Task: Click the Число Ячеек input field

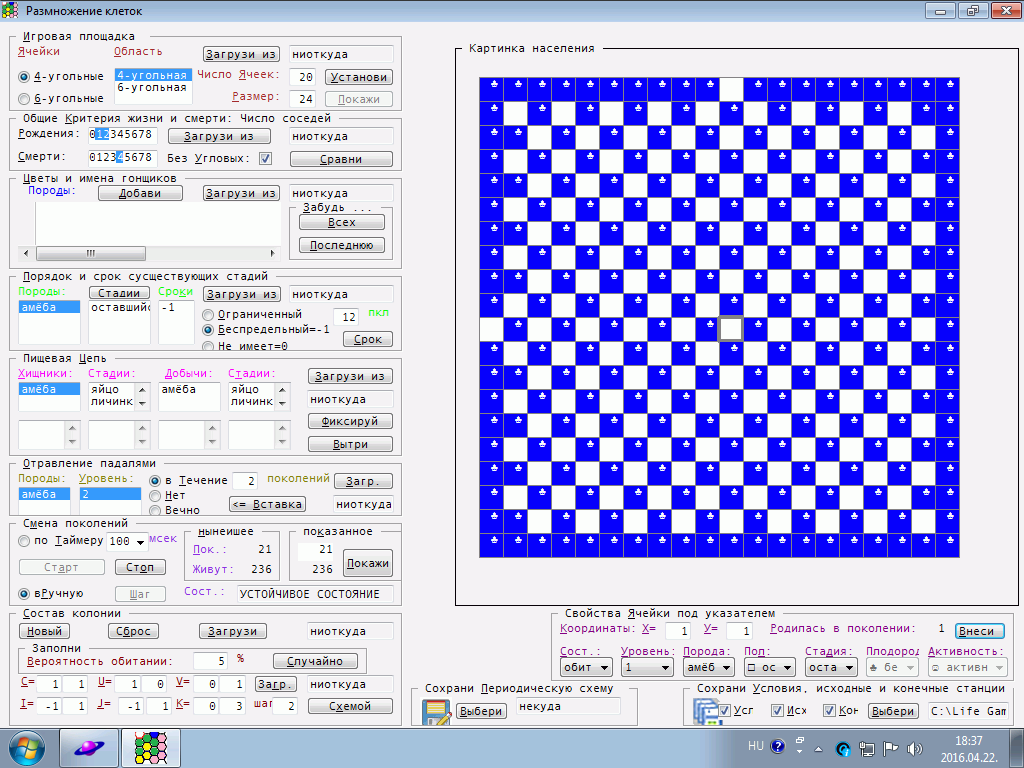Action: [x=303, y=77]
